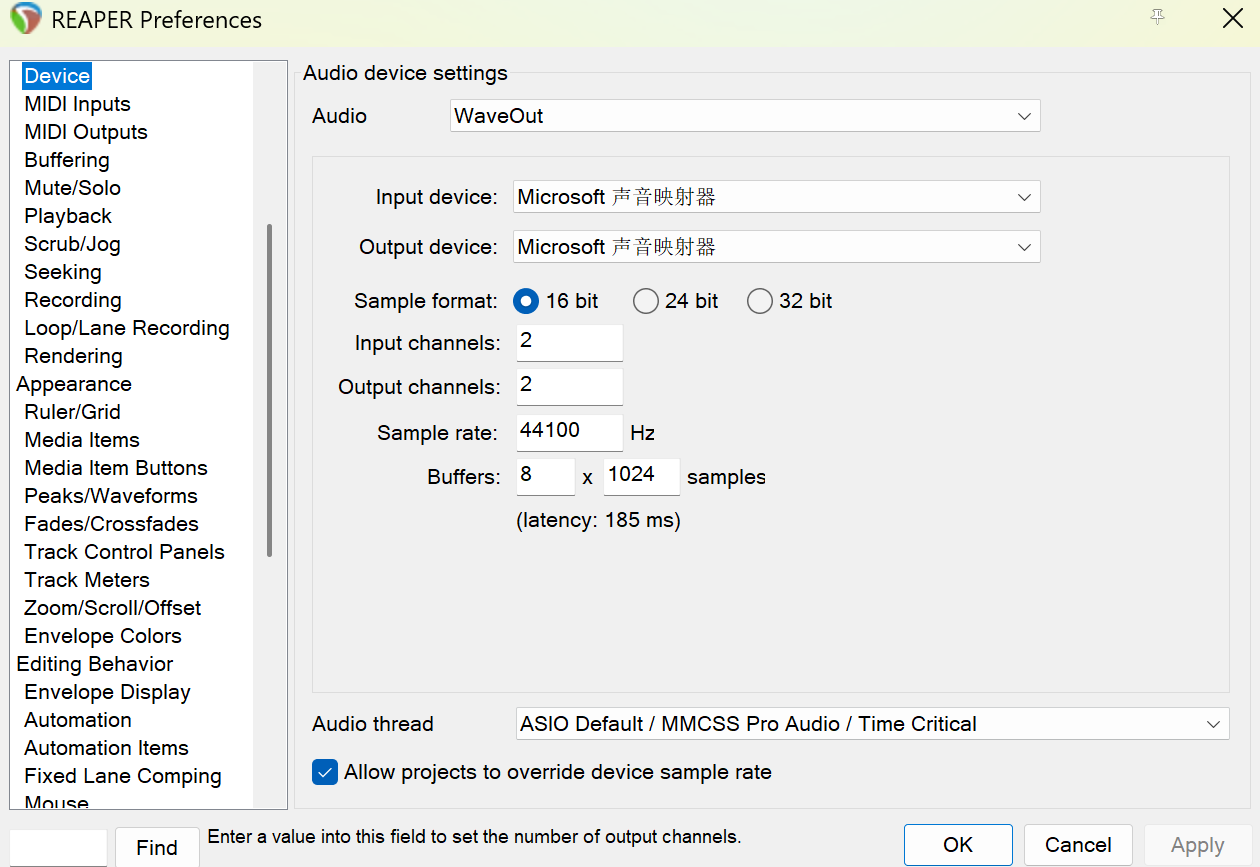Select 16 bit sample format
The image size is (1260, 867).
[525, 301]
